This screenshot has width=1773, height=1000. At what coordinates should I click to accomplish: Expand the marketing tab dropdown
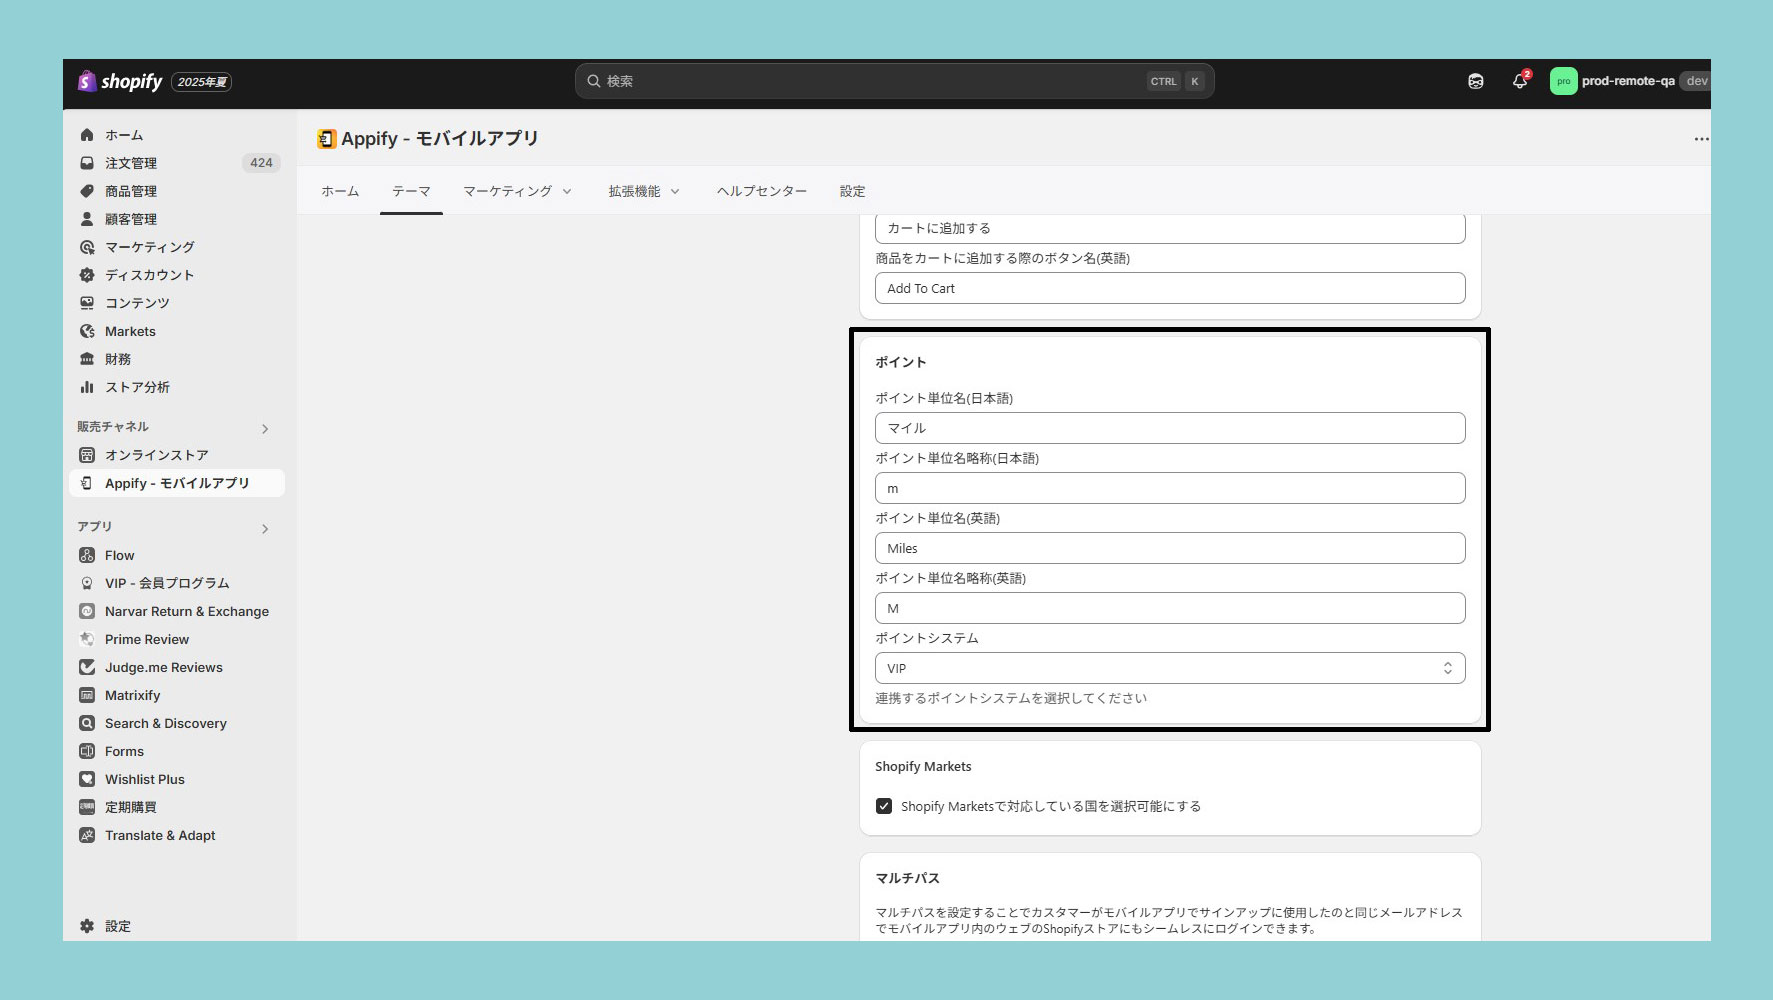coord(567,191)
